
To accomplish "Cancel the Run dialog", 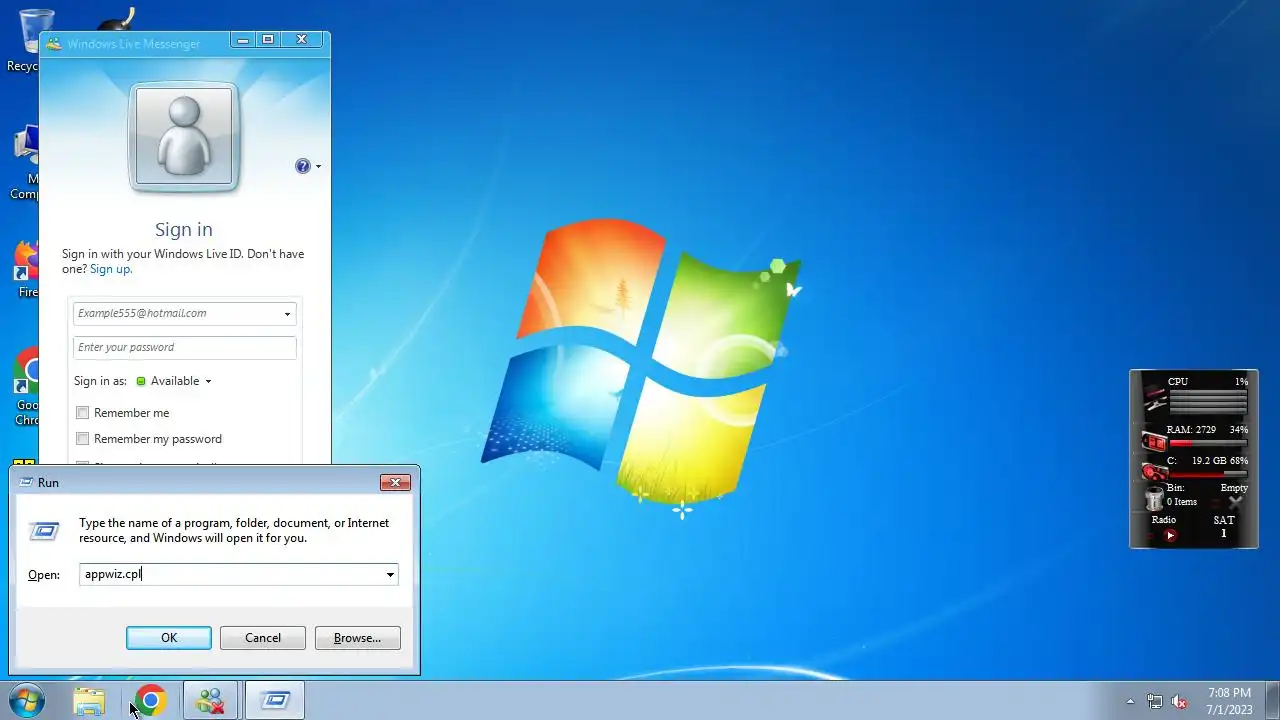I will 262,638.
